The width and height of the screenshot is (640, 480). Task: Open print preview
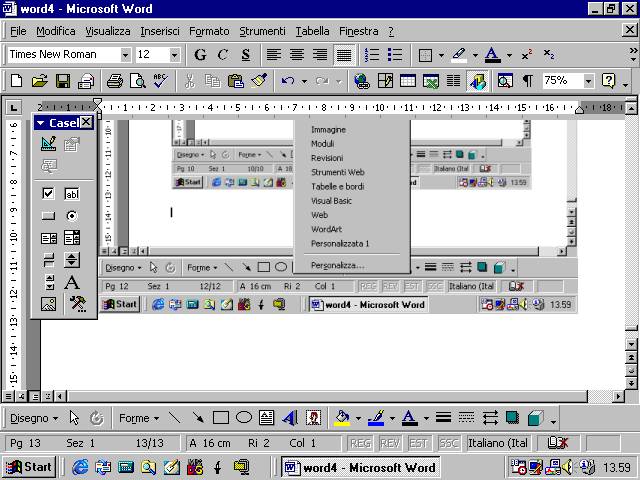point(138,81)
